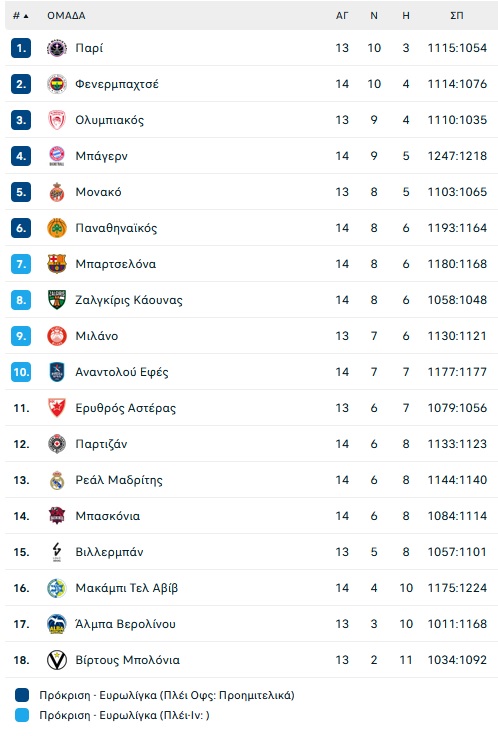498x736 pixels.
Task: Click the Φενερμπαχτσέ club crest
Action: pyautogui.click(x=57, y=84)
